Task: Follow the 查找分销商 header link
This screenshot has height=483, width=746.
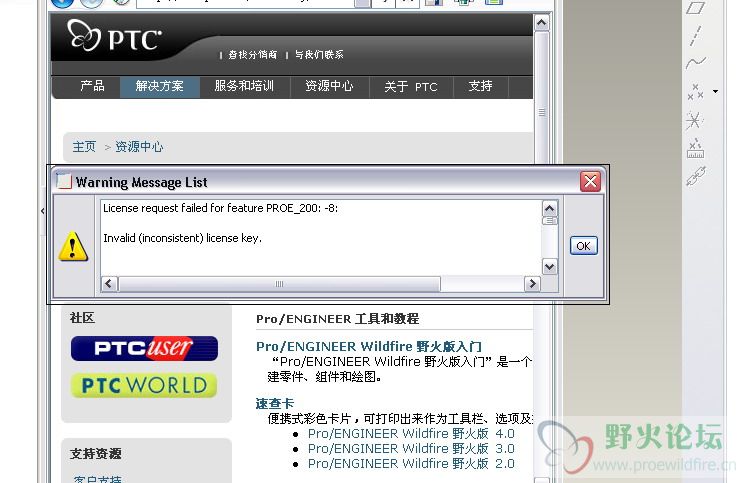Action: pyautogui.click(x=253, y=55)
